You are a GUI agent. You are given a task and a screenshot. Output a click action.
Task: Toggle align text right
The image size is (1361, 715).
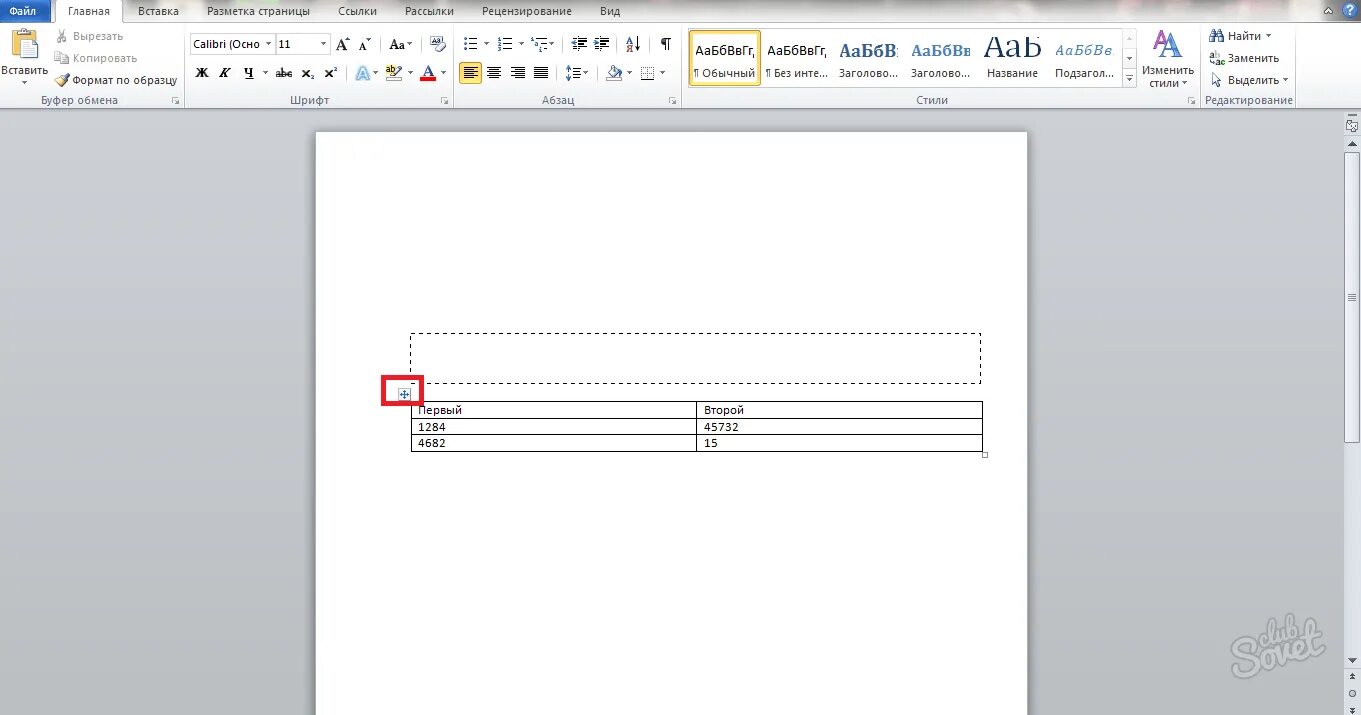tap(518, 73)
